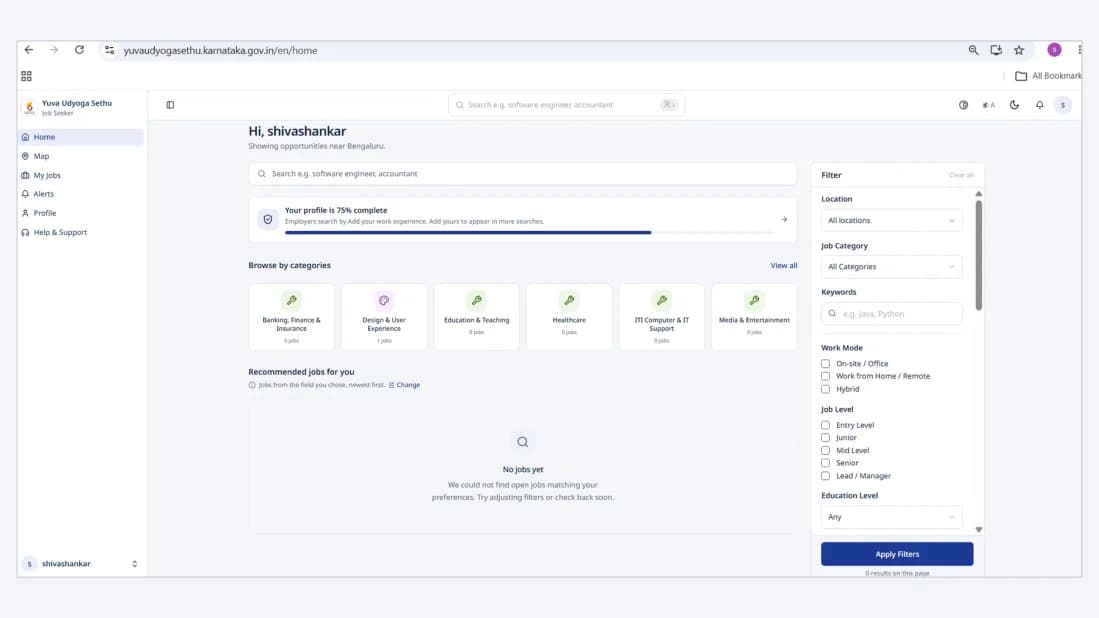Viewport: 1099px width, 618px height.
Task: Expand the shivashankar account menu at sidebar bottom
Action: [81, 563]
